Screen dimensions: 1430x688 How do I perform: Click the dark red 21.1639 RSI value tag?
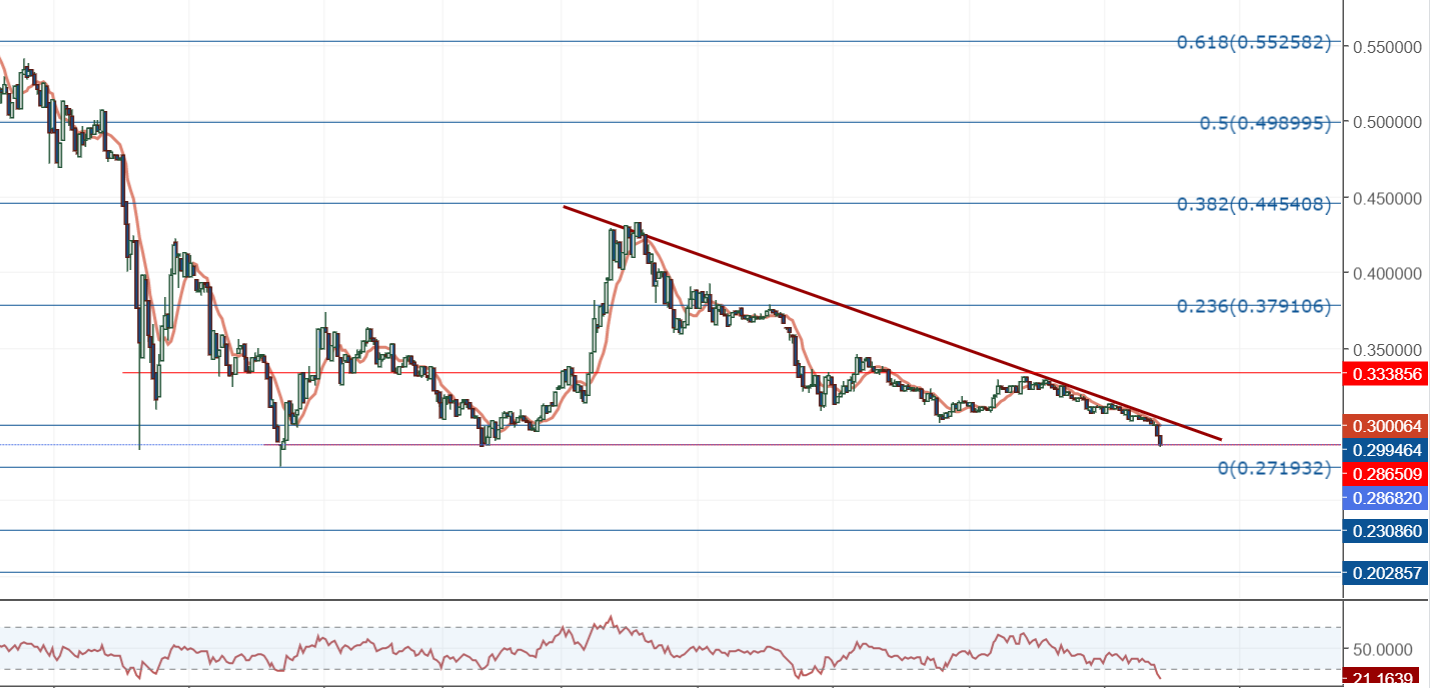click(1386, 679)
